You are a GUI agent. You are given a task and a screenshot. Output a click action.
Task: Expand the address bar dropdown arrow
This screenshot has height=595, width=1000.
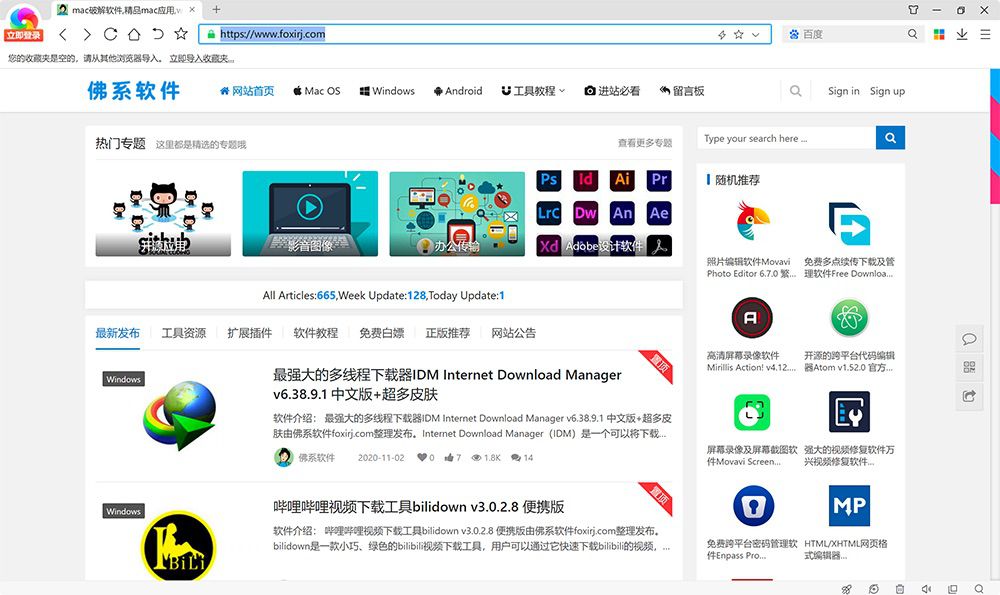[756, 34]
